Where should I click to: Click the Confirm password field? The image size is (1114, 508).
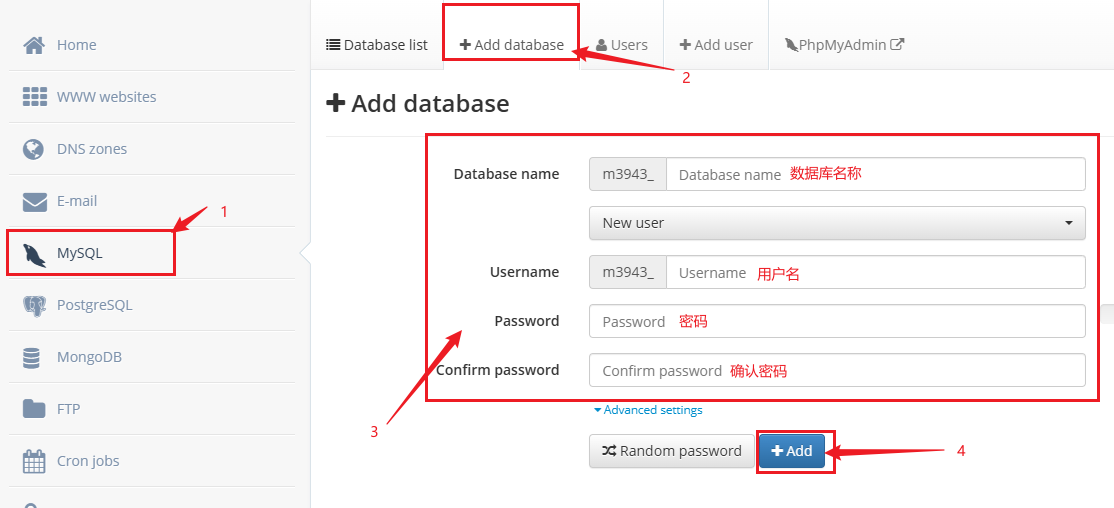point(837,370)
